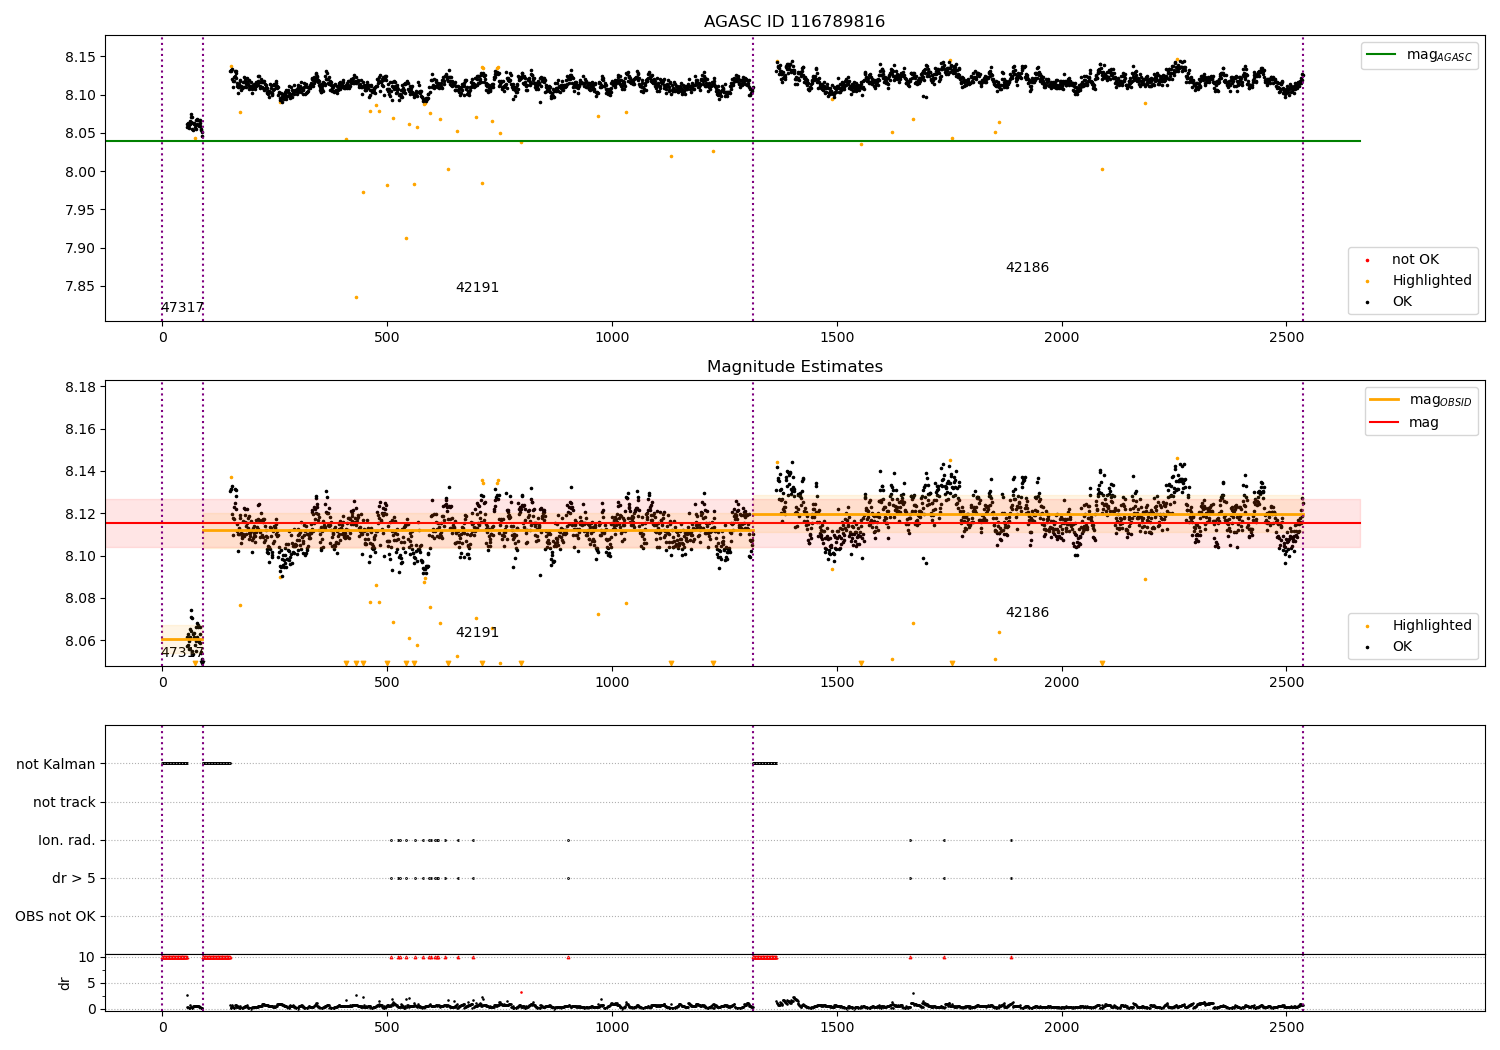Click the "42191" annotation in the top plot
1500x1050 pixels.
point(477,288)
